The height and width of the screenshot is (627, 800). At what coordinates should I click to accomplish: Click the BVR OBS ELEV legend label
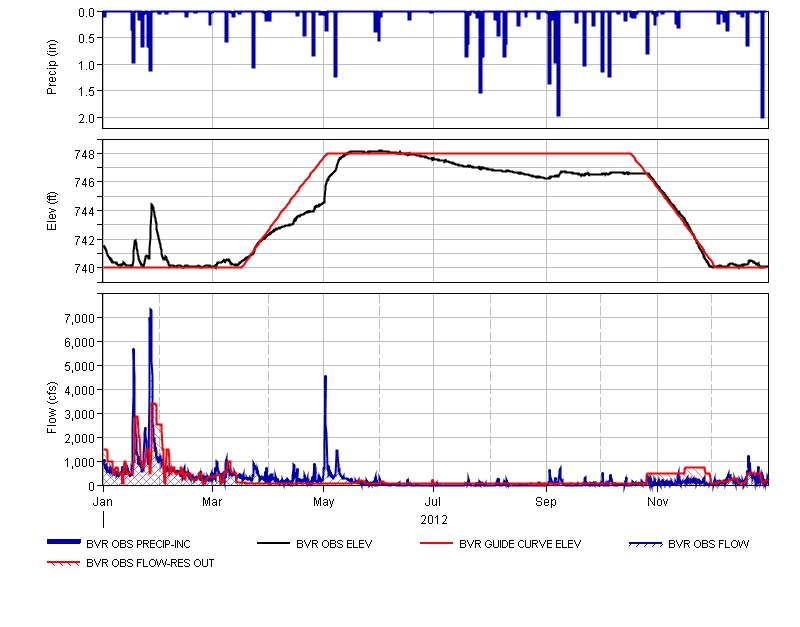[334, 544]
